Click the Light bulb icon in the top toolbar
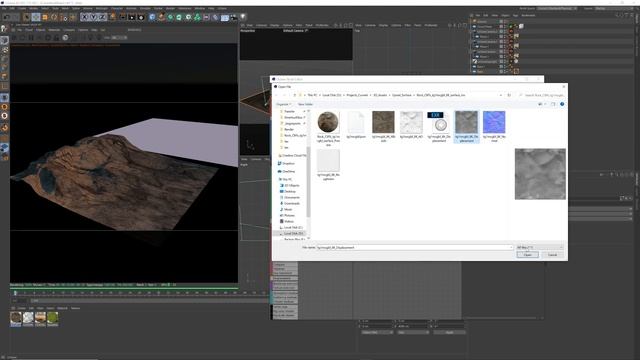The width and height of the screenshot is (640, 360). (x=243, y=17)
